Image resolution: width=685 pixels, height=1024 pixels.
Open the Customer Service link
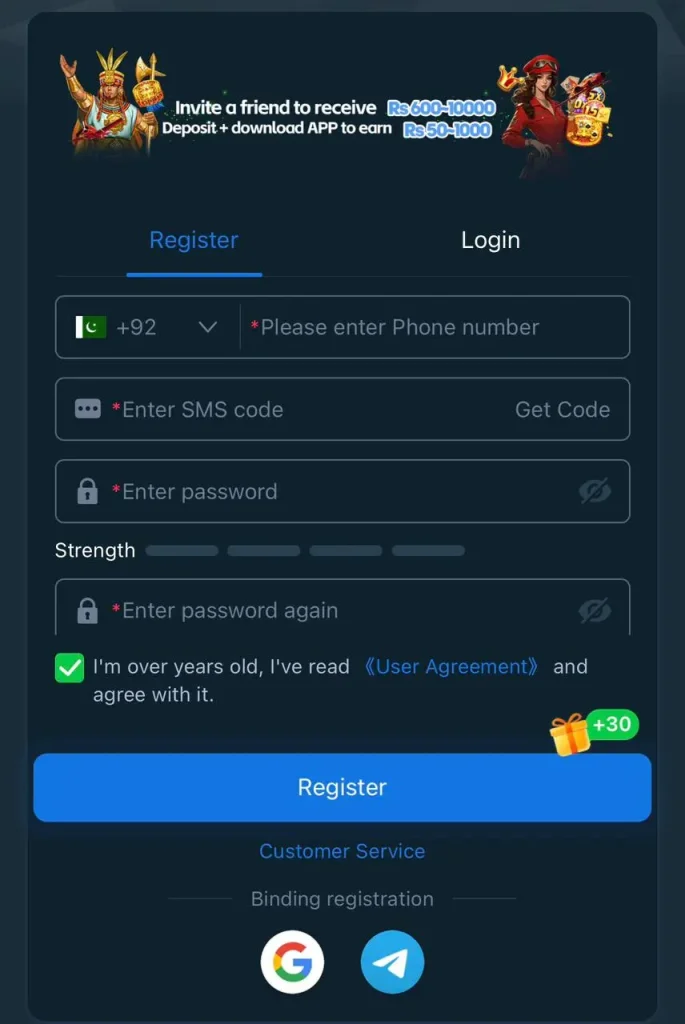(x=342, y=851)
